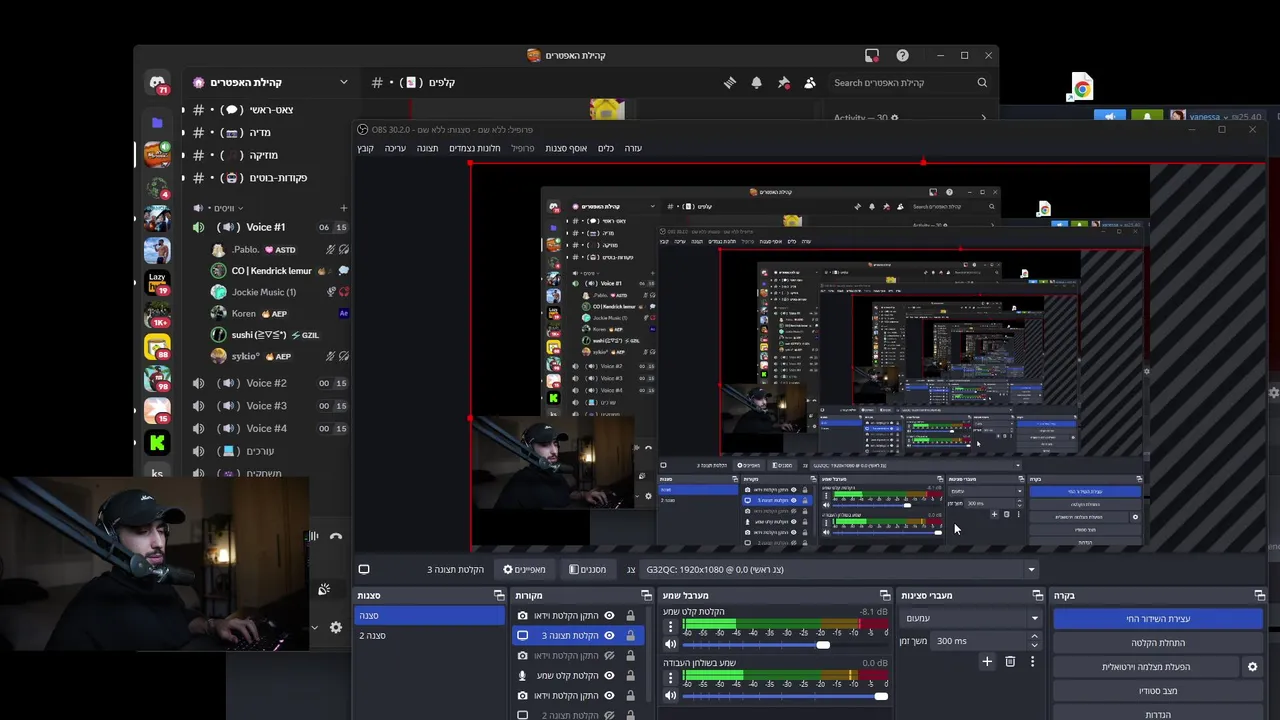Open source filters with מסננים button

587,569
